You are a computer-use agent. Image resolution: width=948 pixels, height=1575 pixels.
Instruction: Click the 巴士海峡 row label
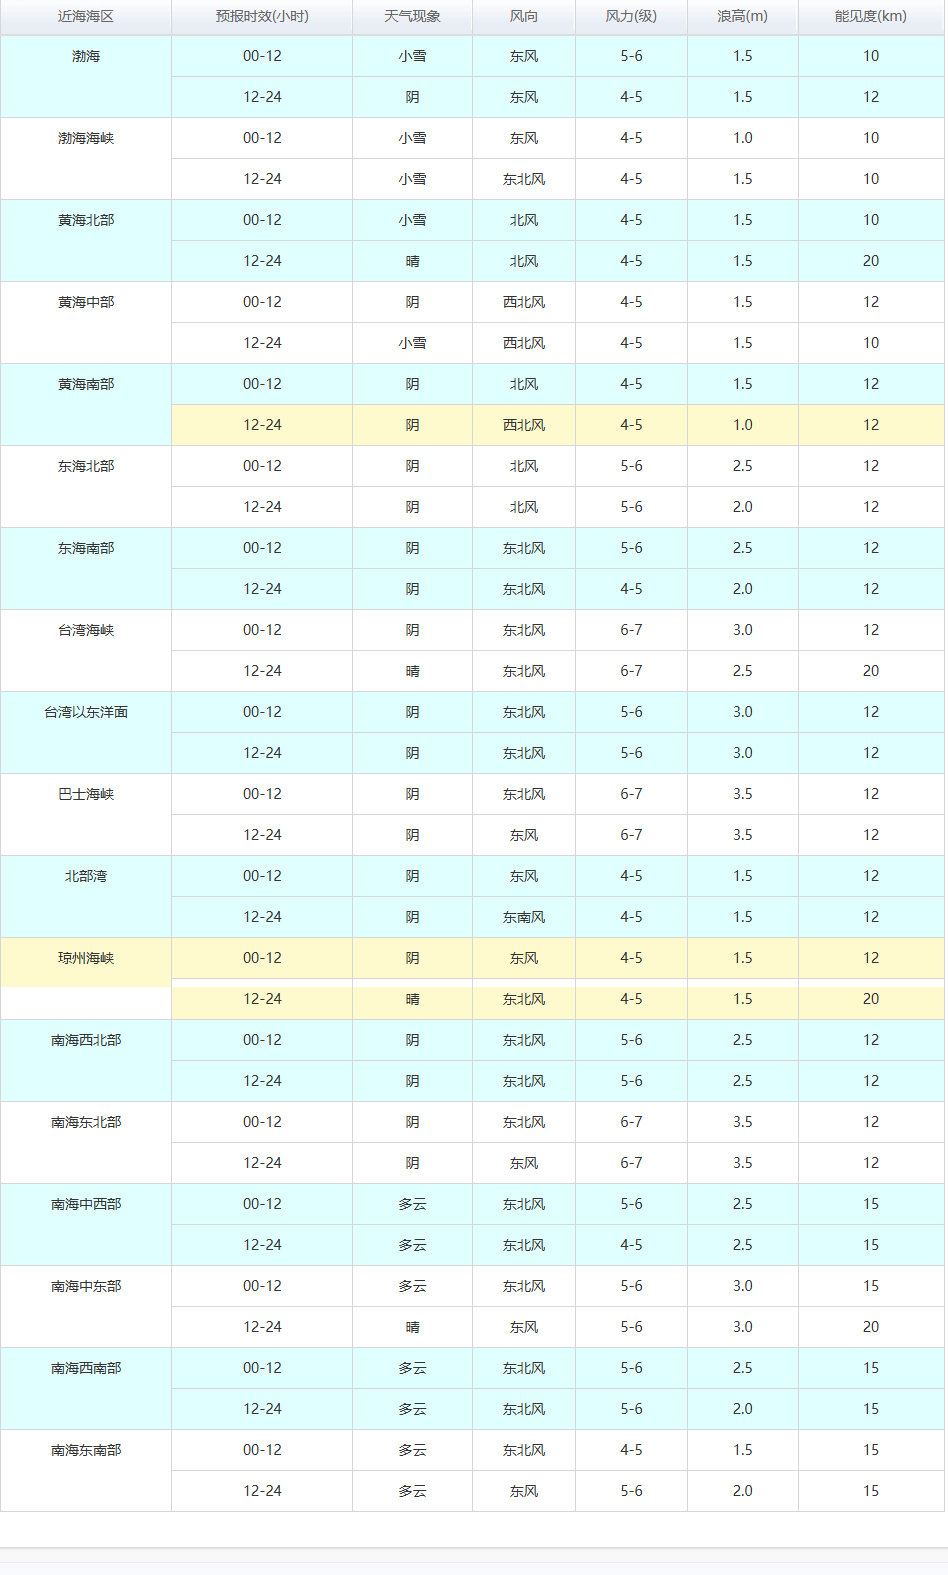point(86,795)
